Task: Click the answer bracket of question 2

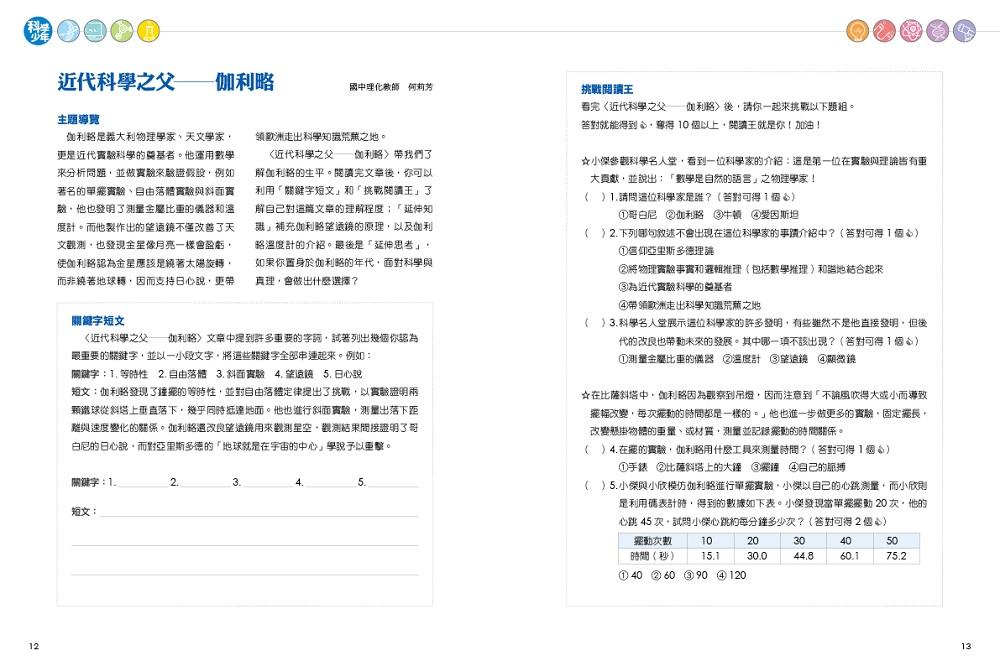Action: click(x=595, y=233)
